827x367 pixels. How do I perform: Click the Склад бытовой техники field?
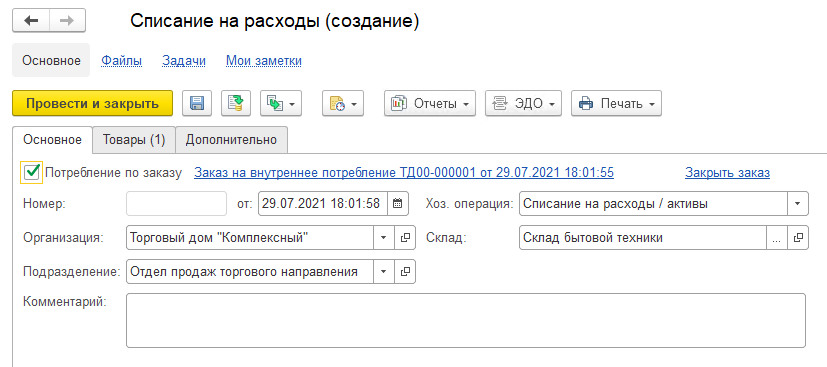click(x=642, y=238)
